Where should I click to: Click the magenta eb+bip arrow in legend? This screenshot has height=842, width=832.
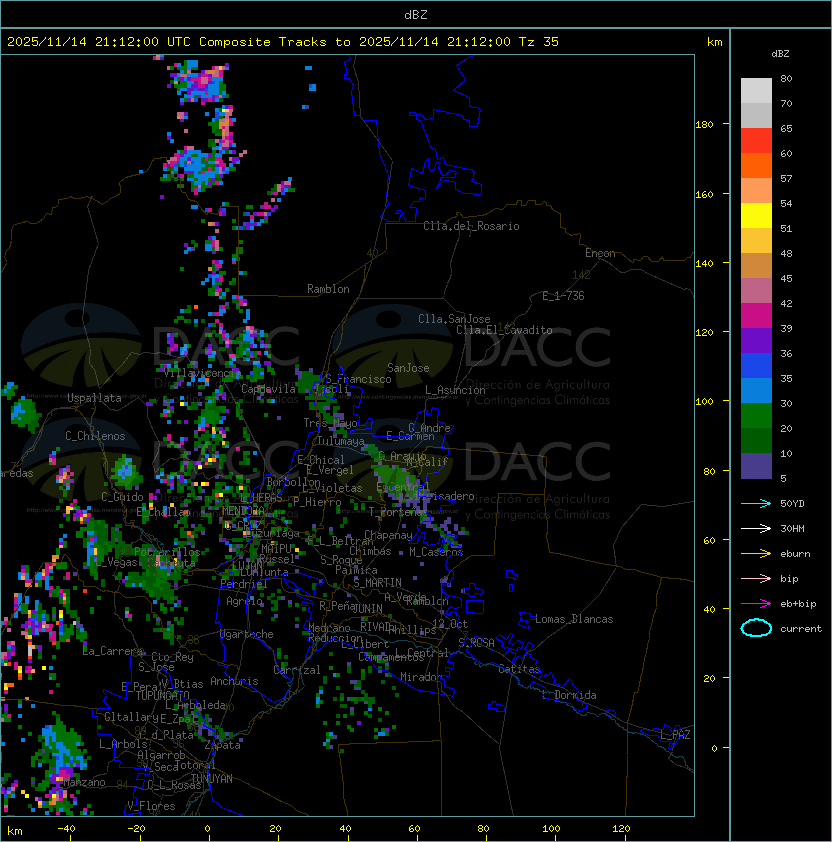(x=756, y=604)
